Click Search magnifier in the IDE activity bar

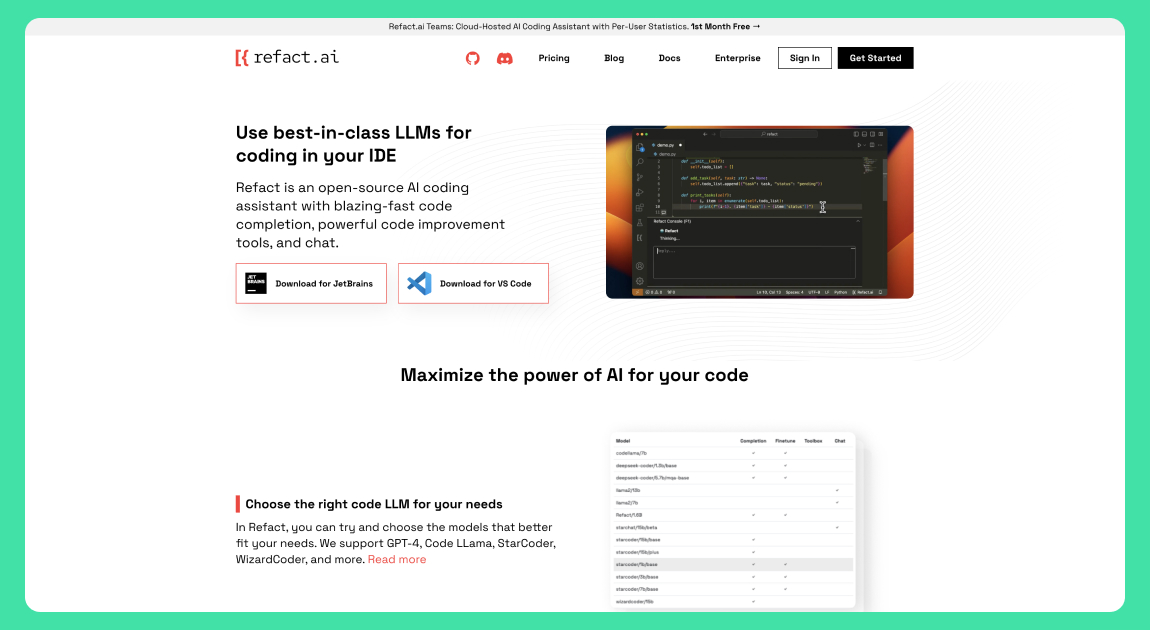click(x=640, y=162)
